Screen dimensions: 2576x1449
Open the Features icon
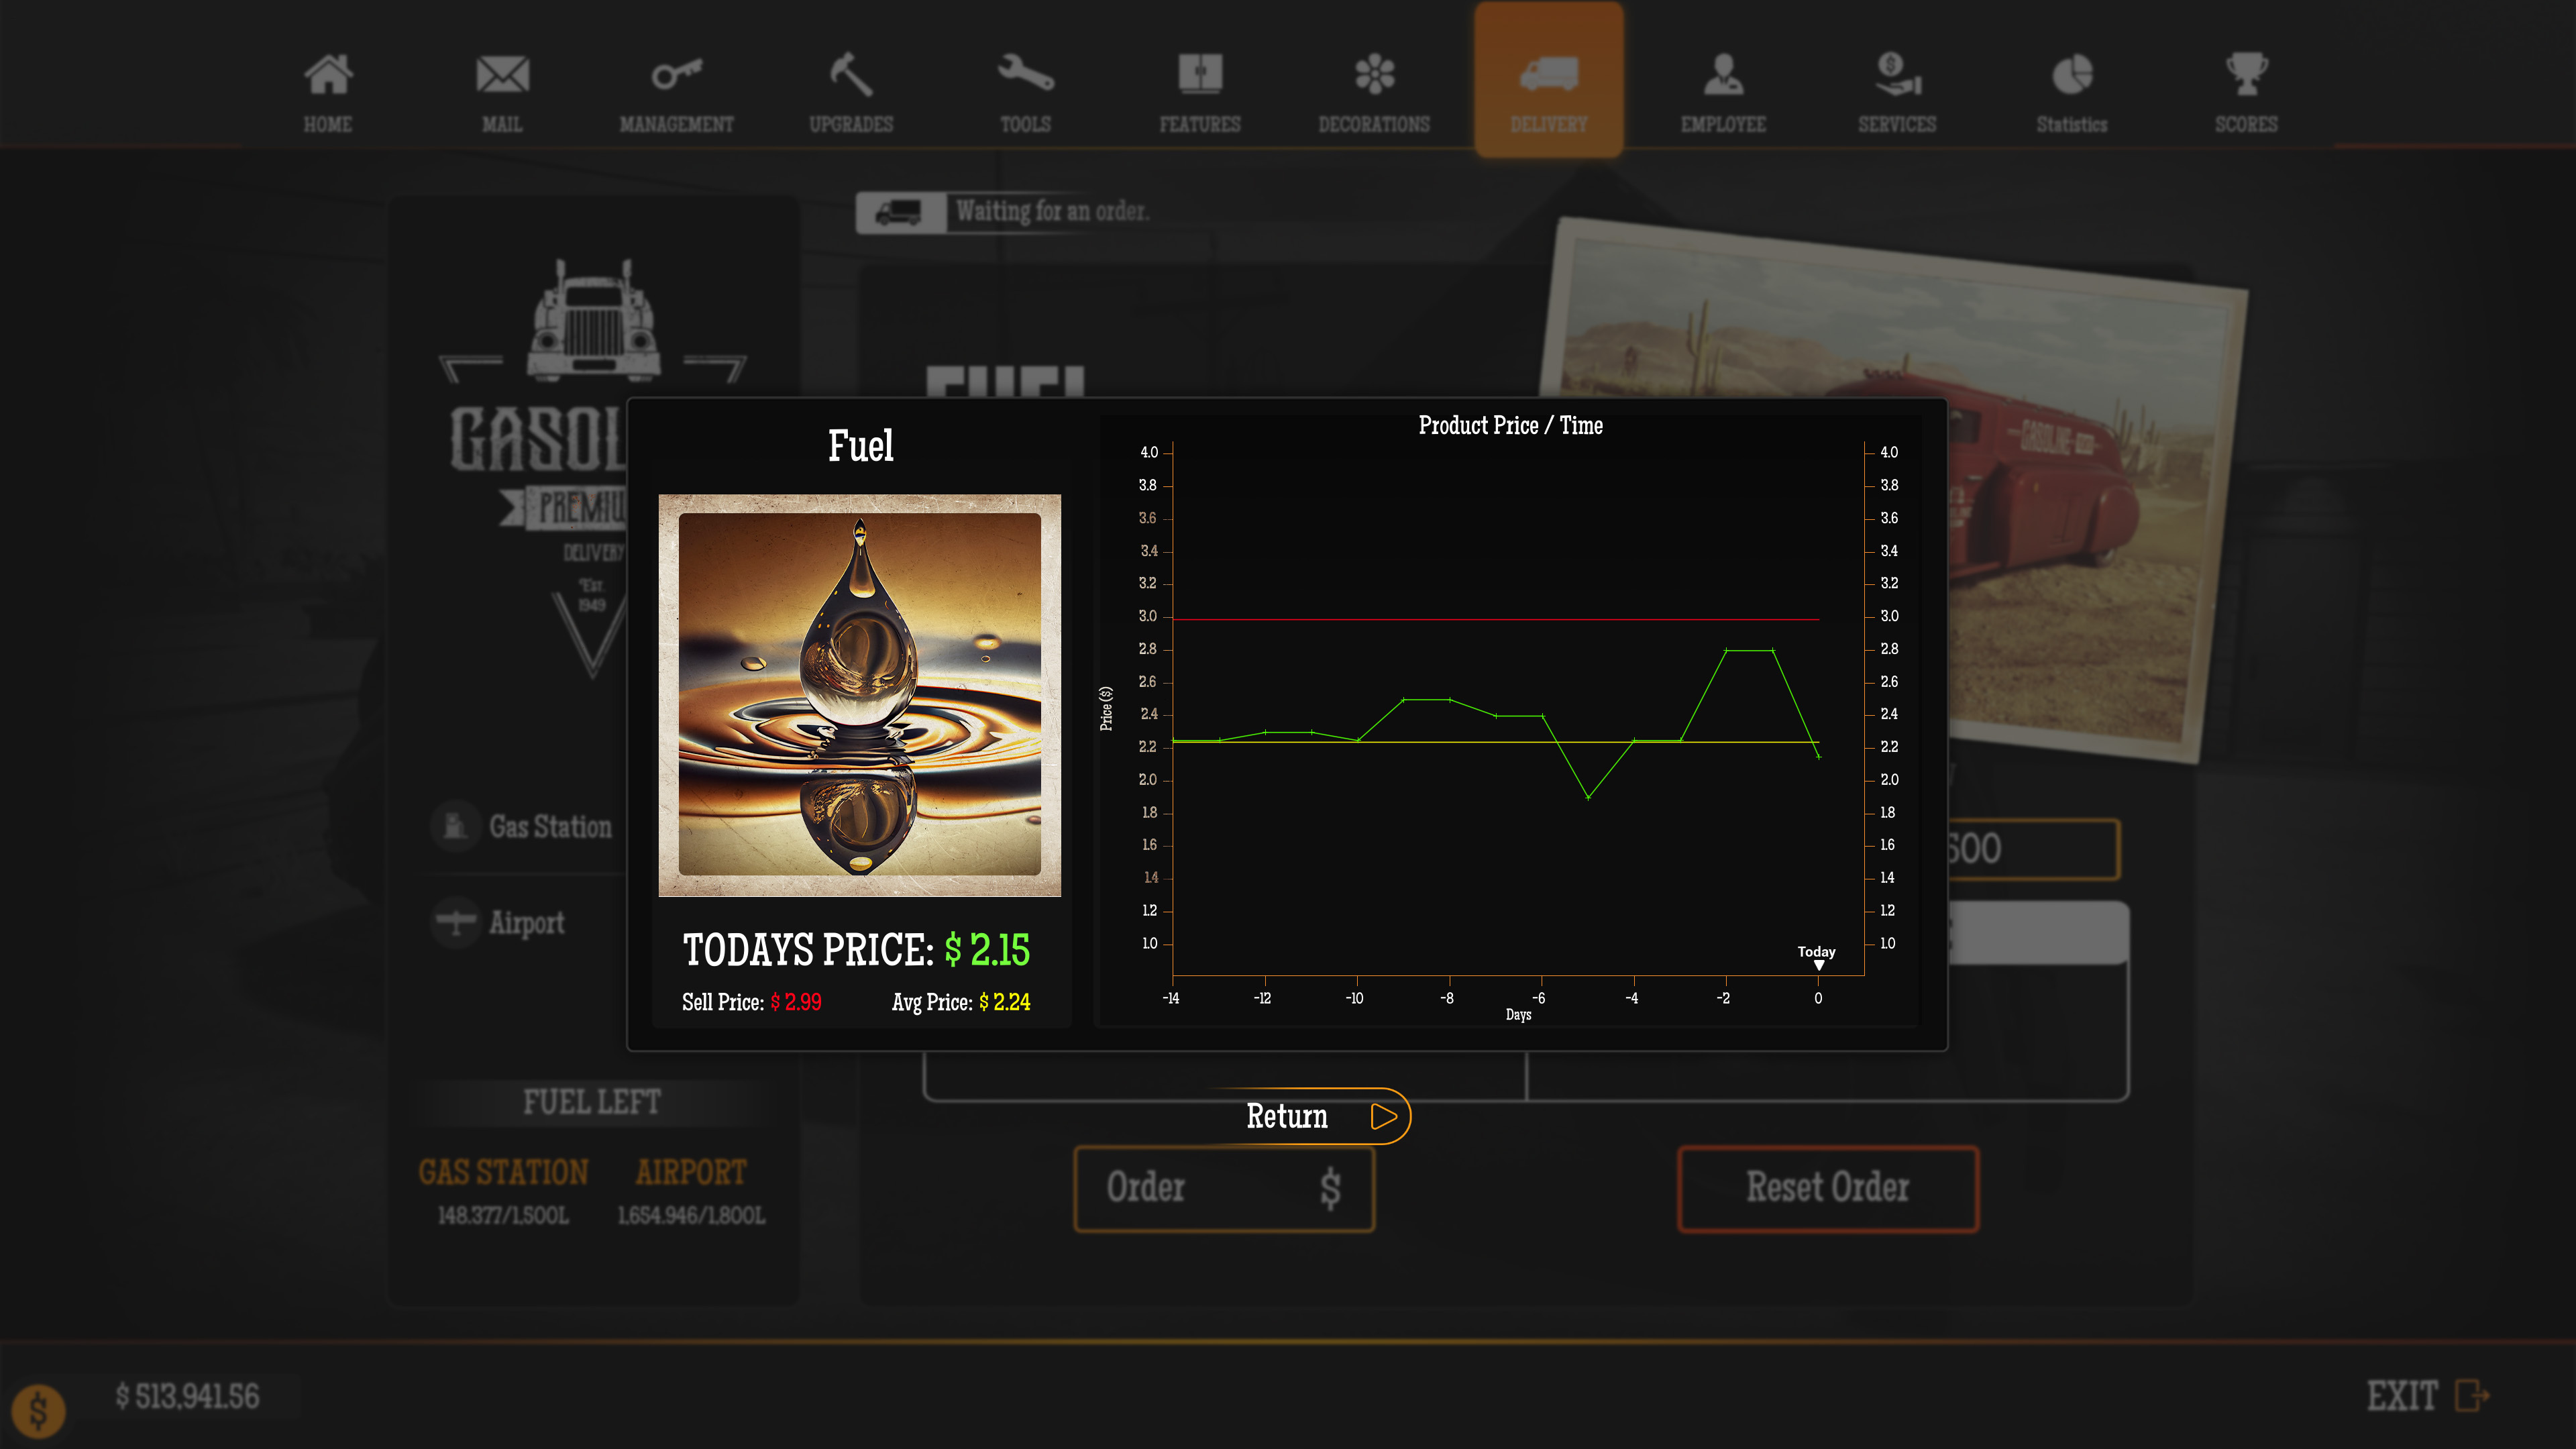pos(1200,75)
